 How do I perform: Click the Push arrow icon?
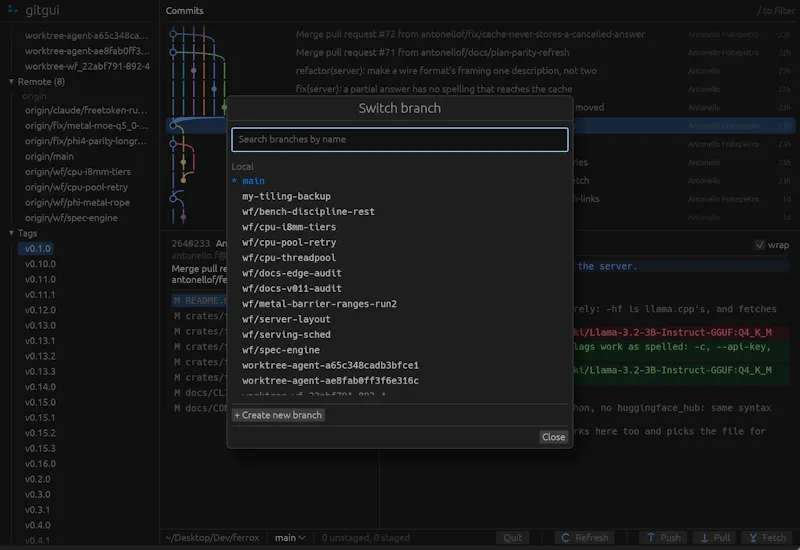(651, 538)
